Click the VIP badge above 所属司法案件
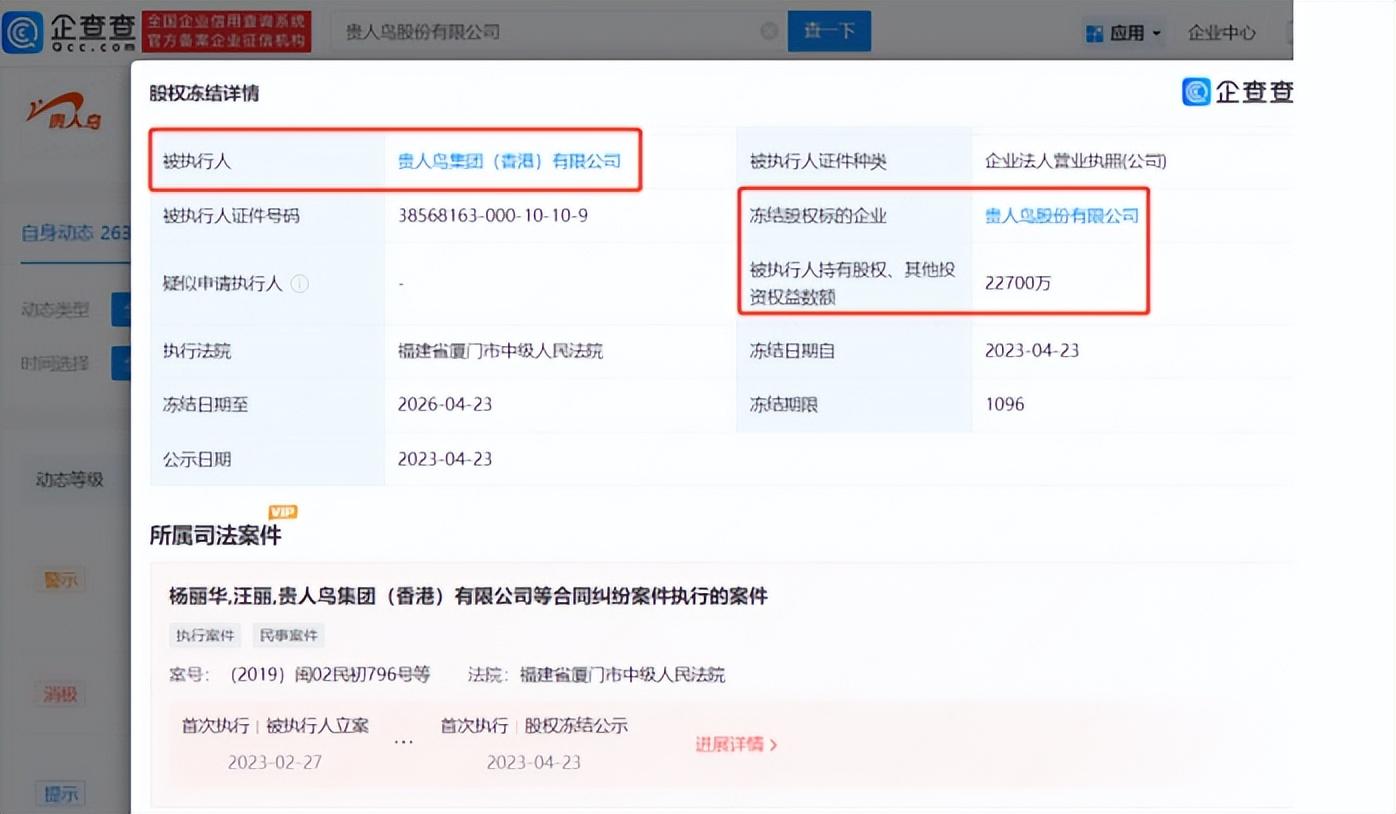Screen dimensions: 1396x814 [x=283, y=512]
